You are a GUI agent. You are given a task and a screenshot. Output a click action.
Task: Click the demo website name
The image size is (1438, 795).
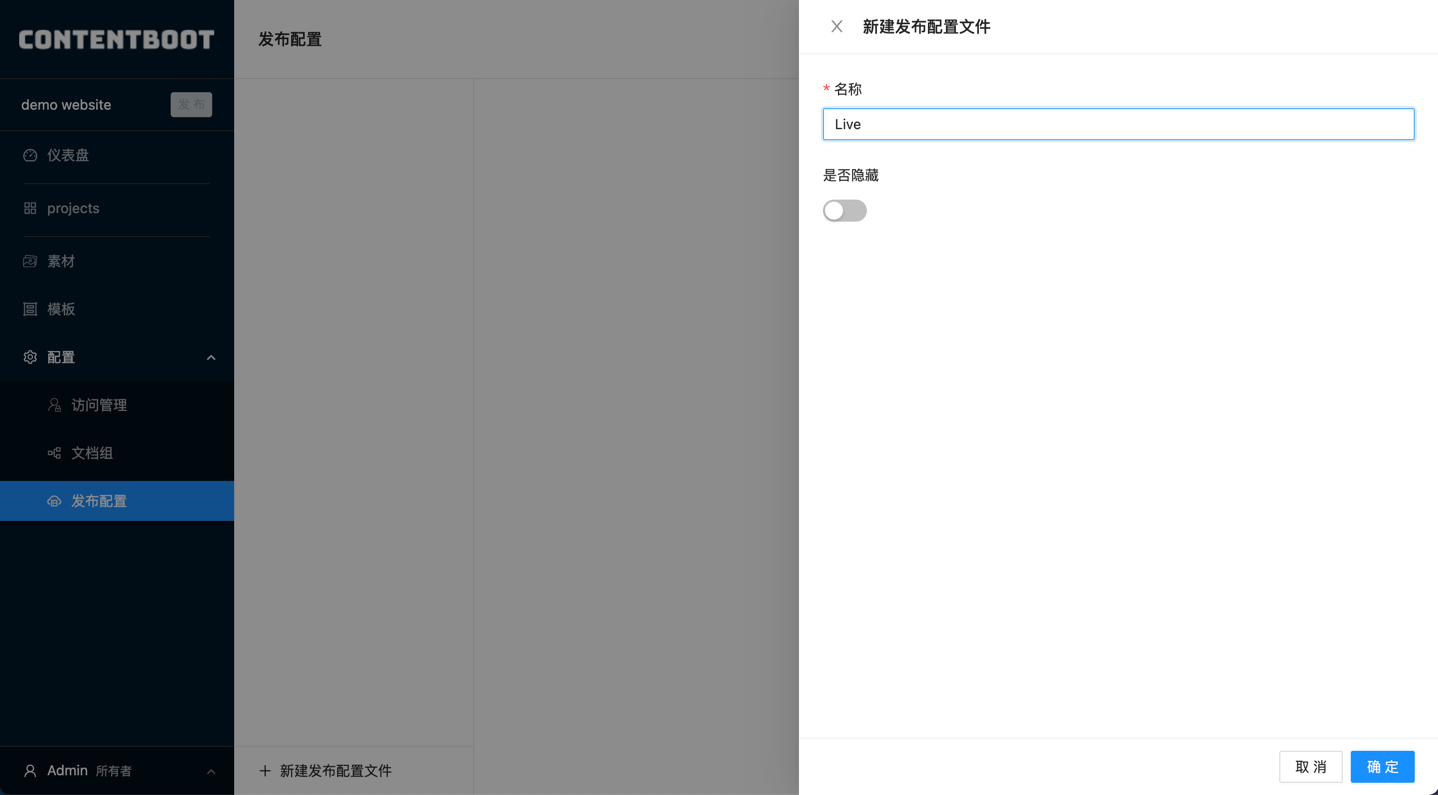click(66, 105)
